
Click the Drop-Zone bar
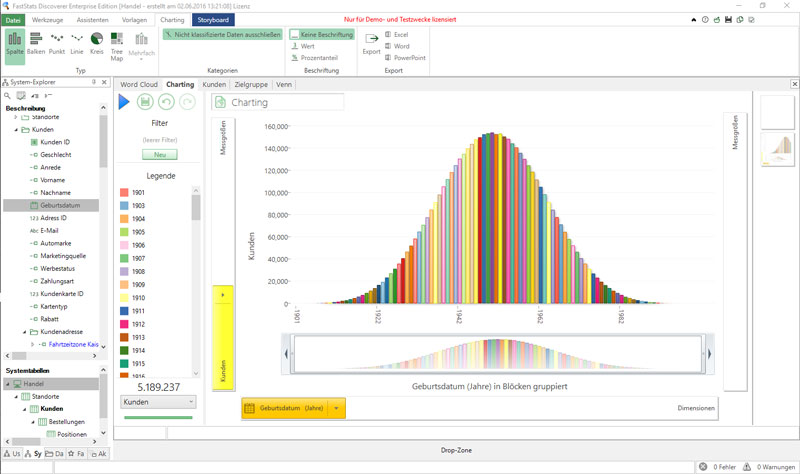click(x=456, y=451)
